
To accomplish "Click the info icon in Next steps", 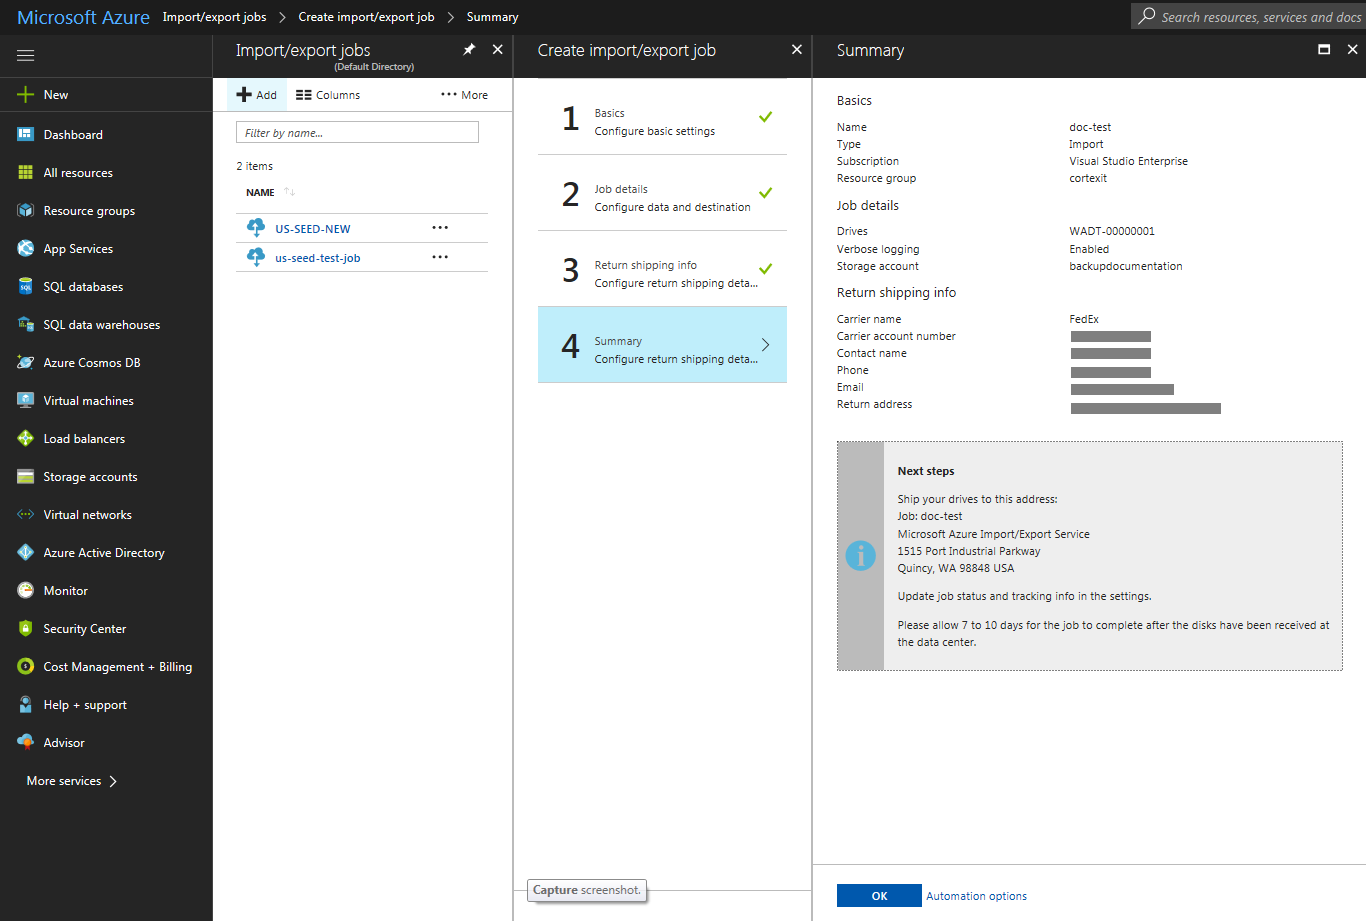I will coord(860,555).
